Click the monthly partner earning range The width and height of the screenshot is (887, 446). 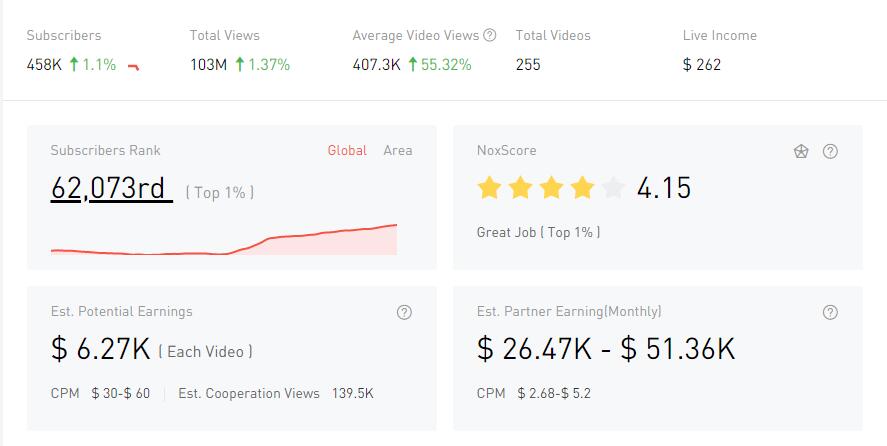tap(606, 349)
